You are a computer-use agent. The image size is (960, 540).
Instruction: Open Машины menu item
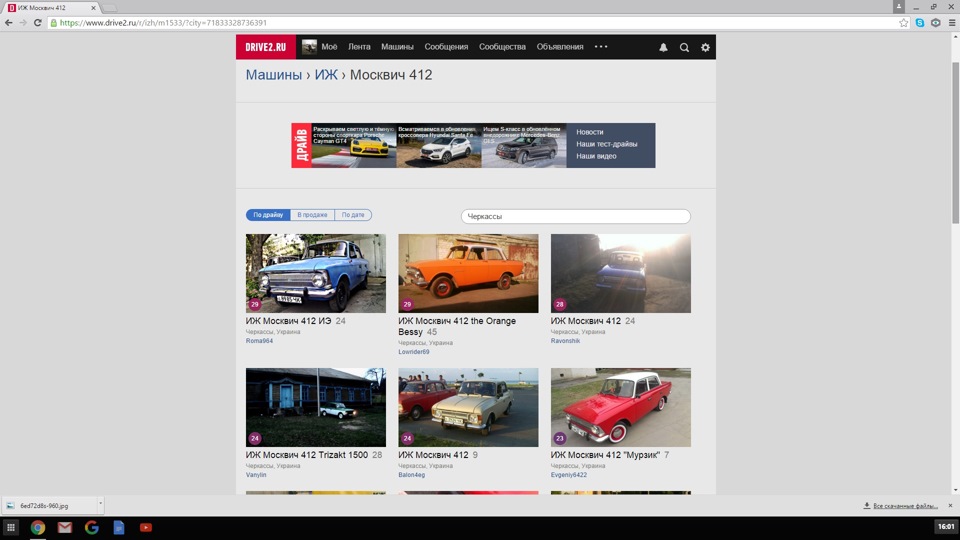(397, 47)
